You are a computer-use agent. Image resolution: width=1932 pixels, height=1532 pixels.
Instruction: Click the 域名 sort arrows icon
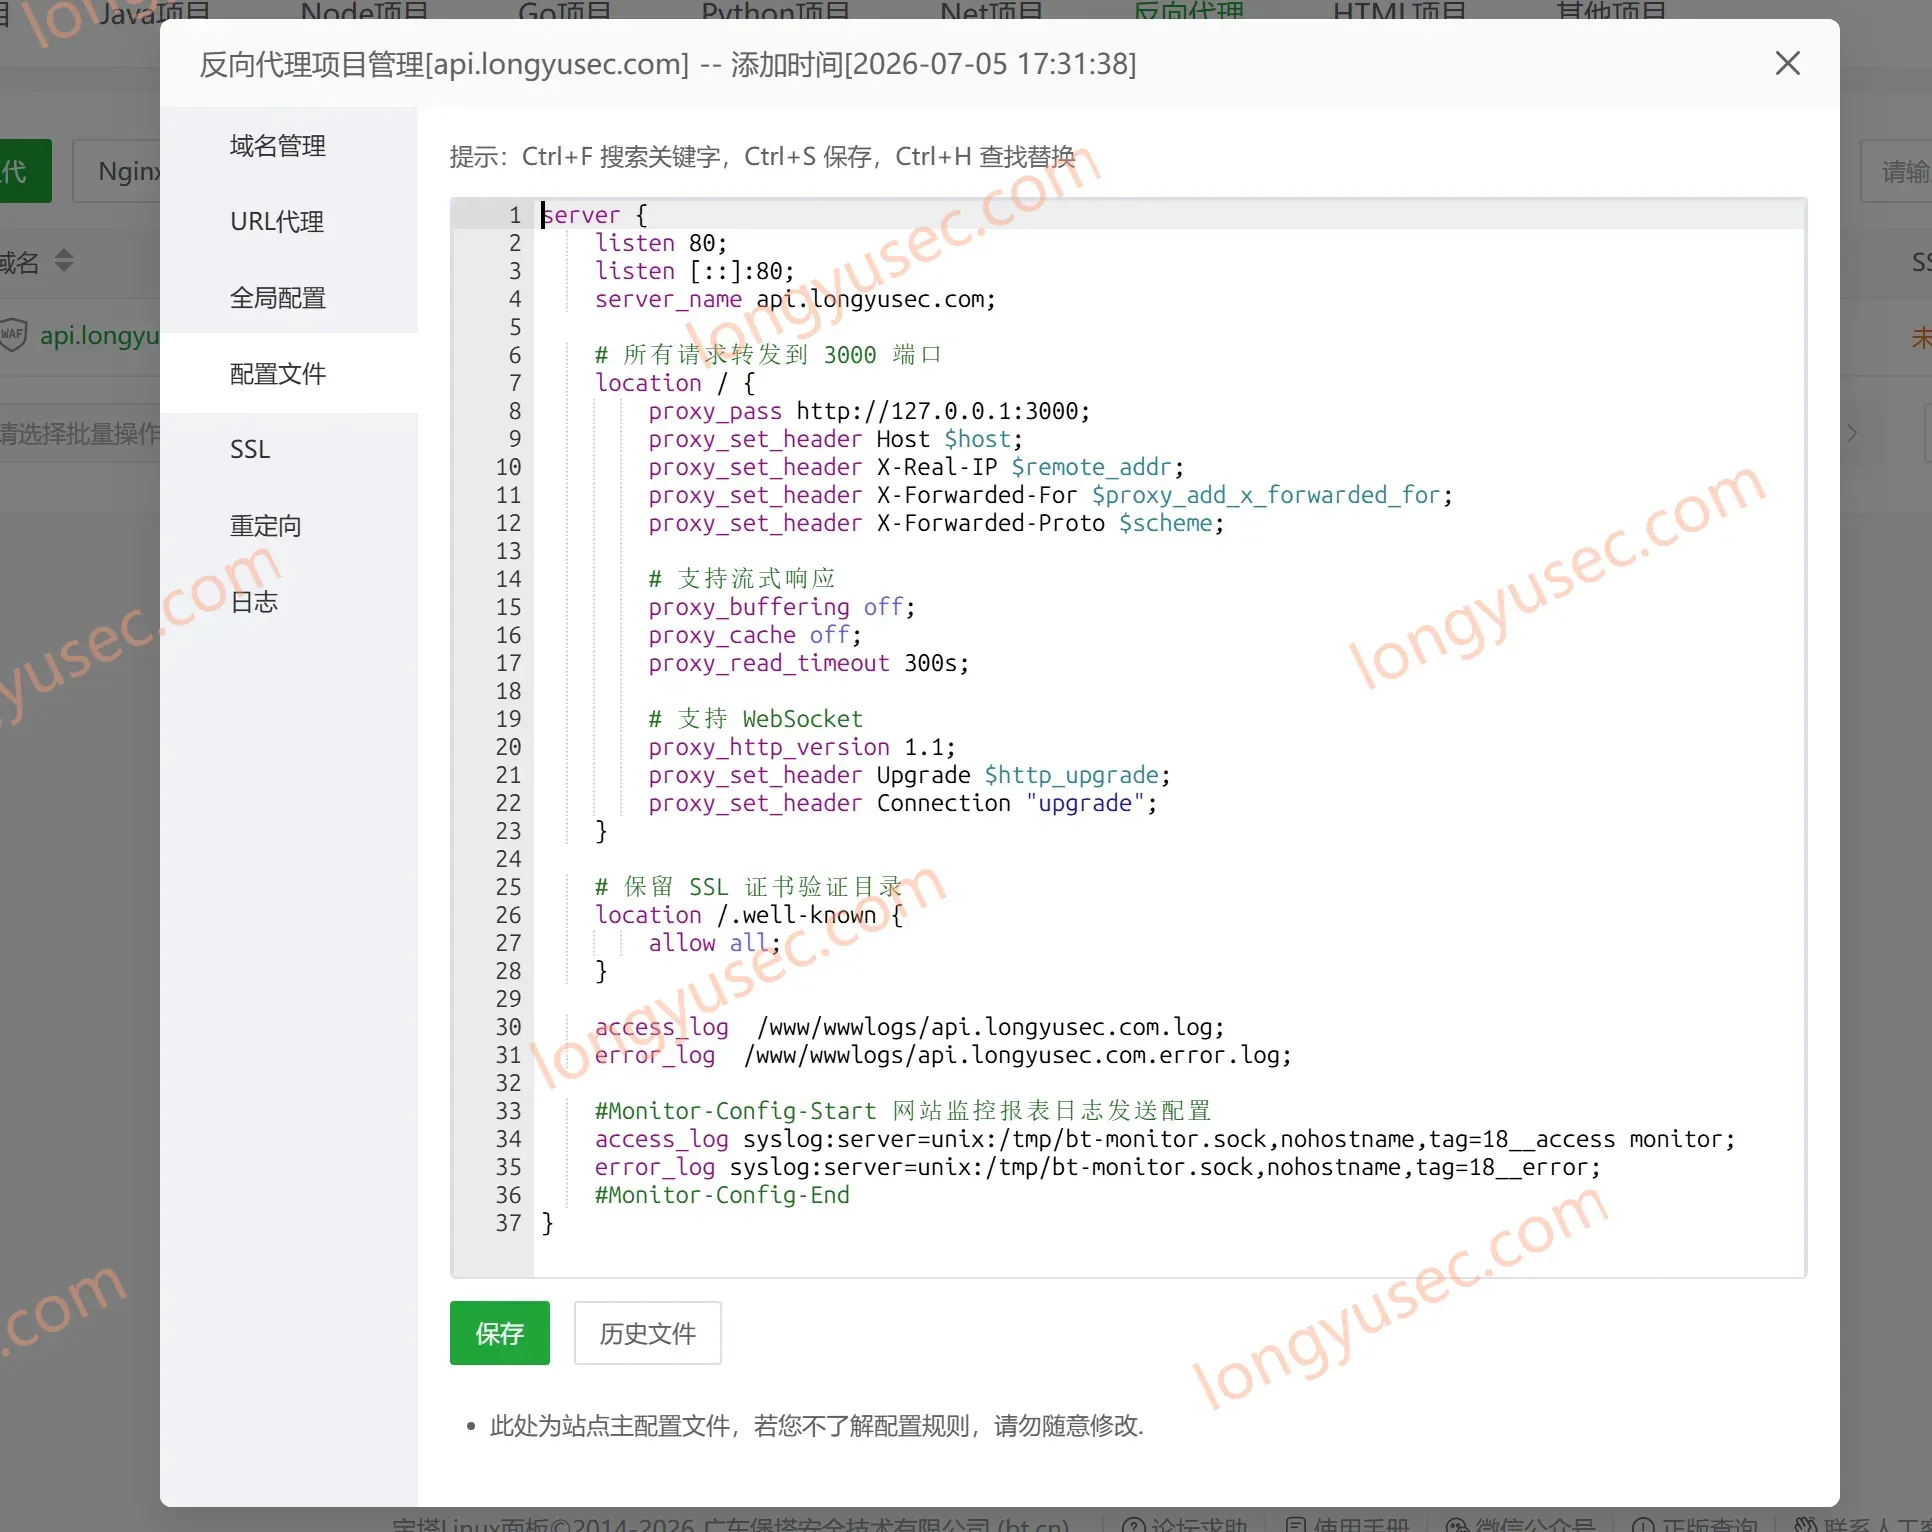pos(64,261)
